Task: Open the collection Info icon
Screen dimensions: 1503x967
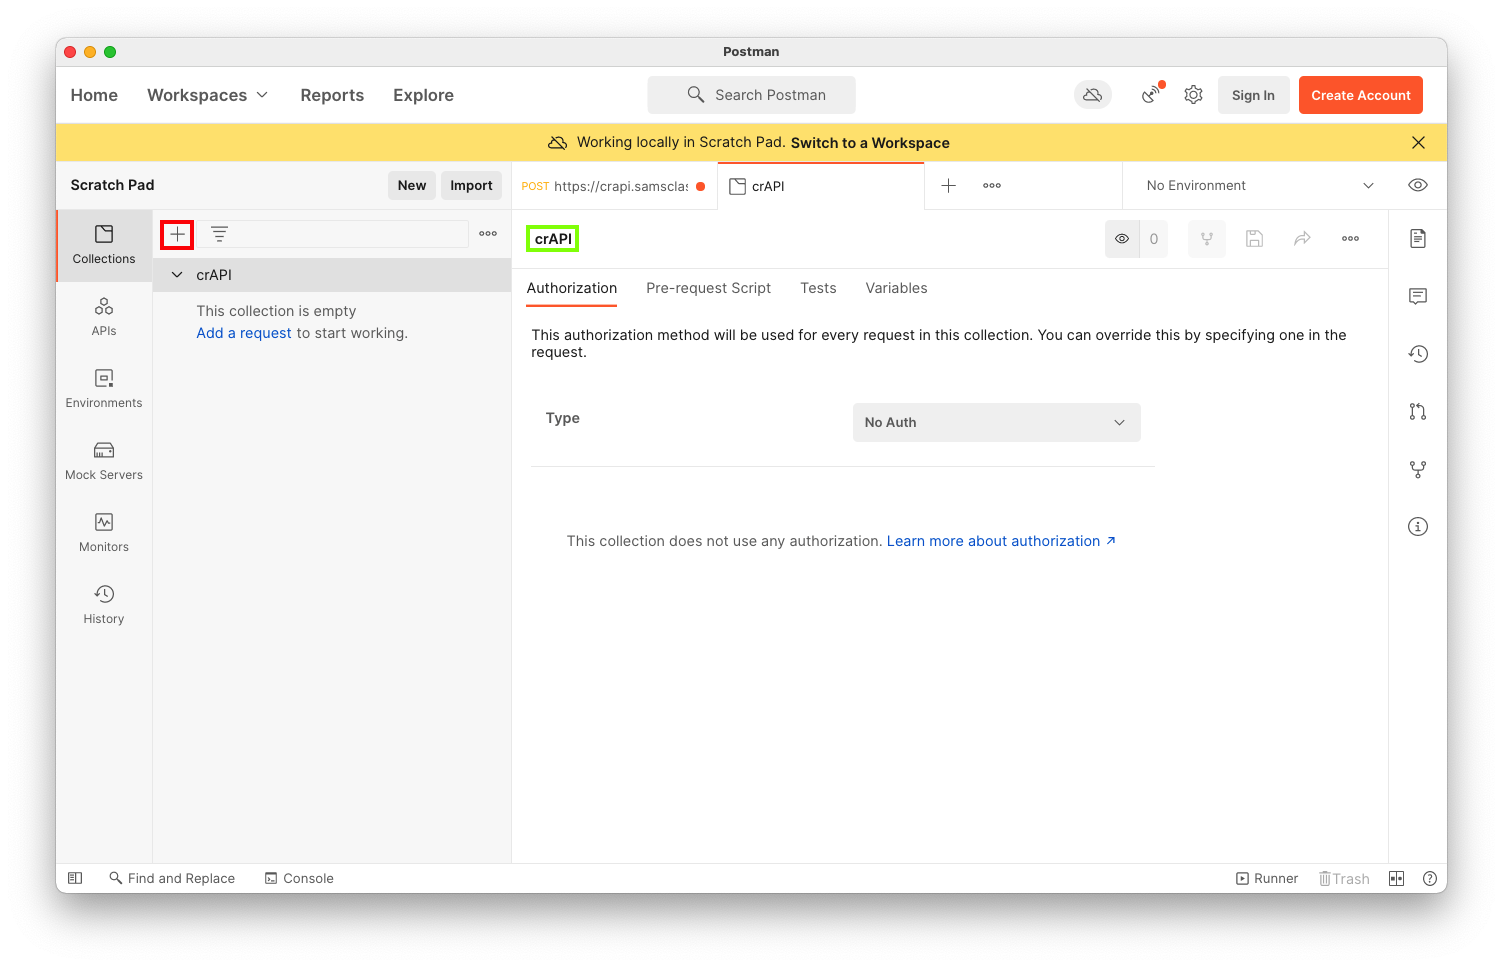Action: coord(1418,527)
